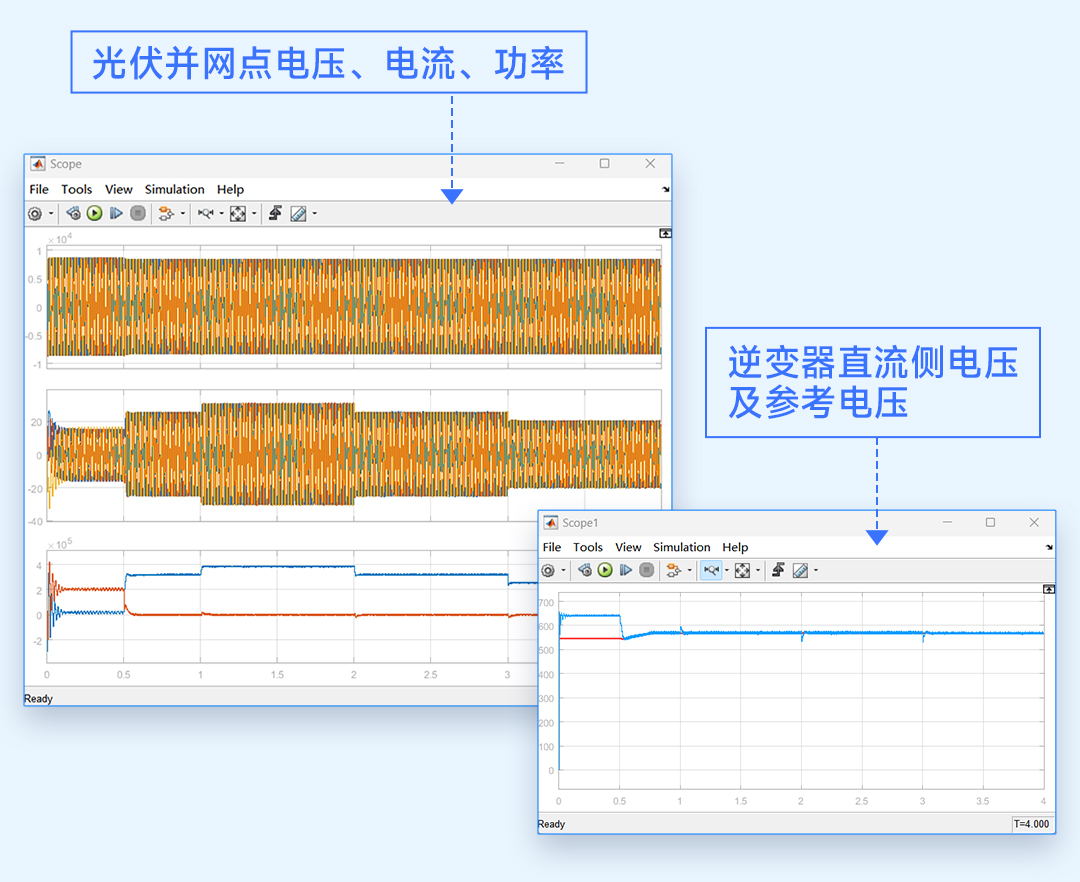The height and width of the screenshot is (882, 1080).
Task: Click Triggers icon in Scope1 window
Action: pos(778,570)
